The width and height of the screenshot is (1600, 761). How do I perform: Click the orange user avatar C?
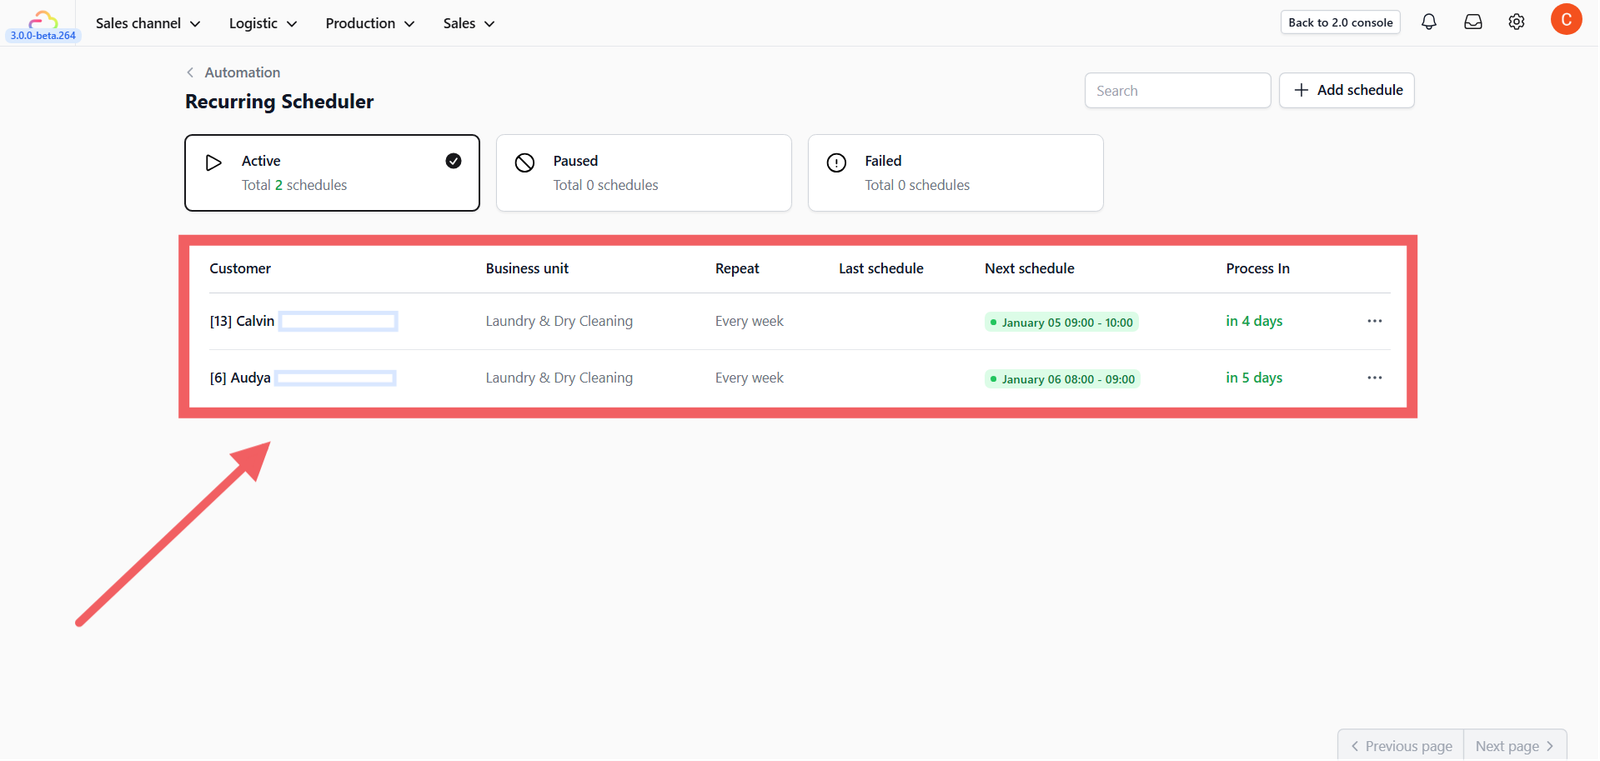1566,20
